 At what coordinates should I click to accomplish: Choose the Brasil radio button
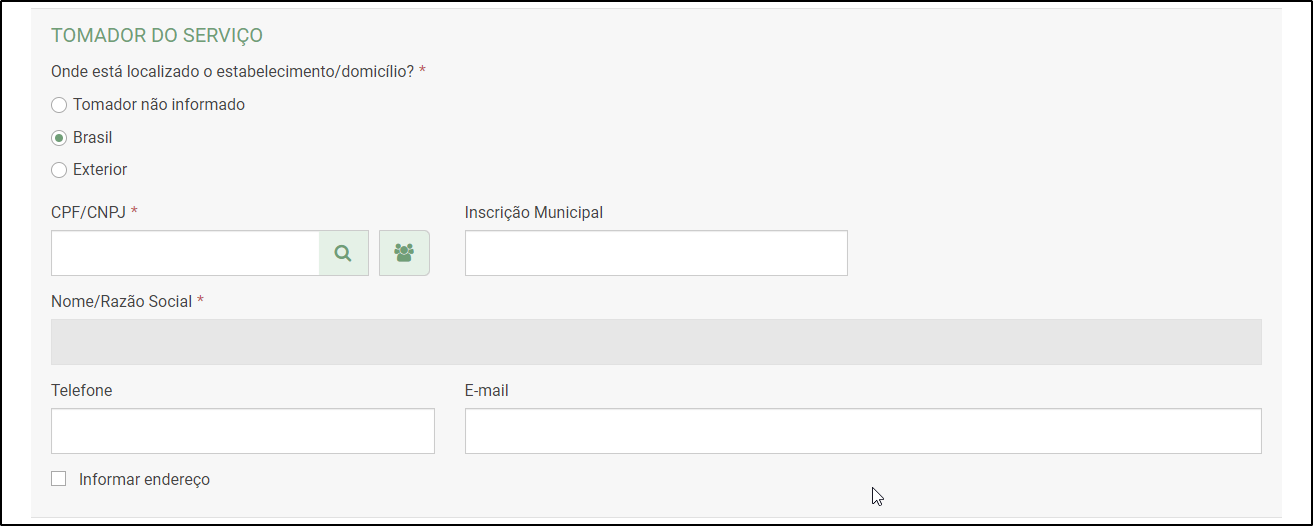tap(59, 138)
